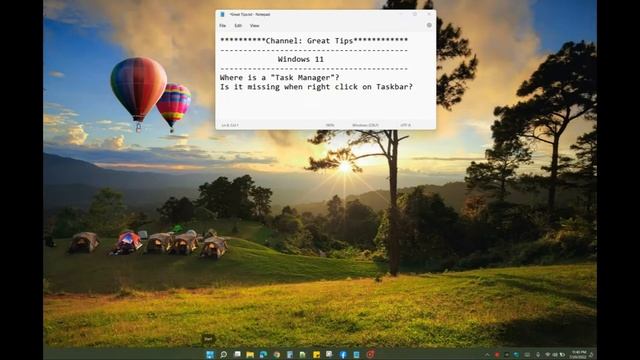Click the UTF-8 encoding status entry
This screenshot has height=360, width=640.
(405, 125)
